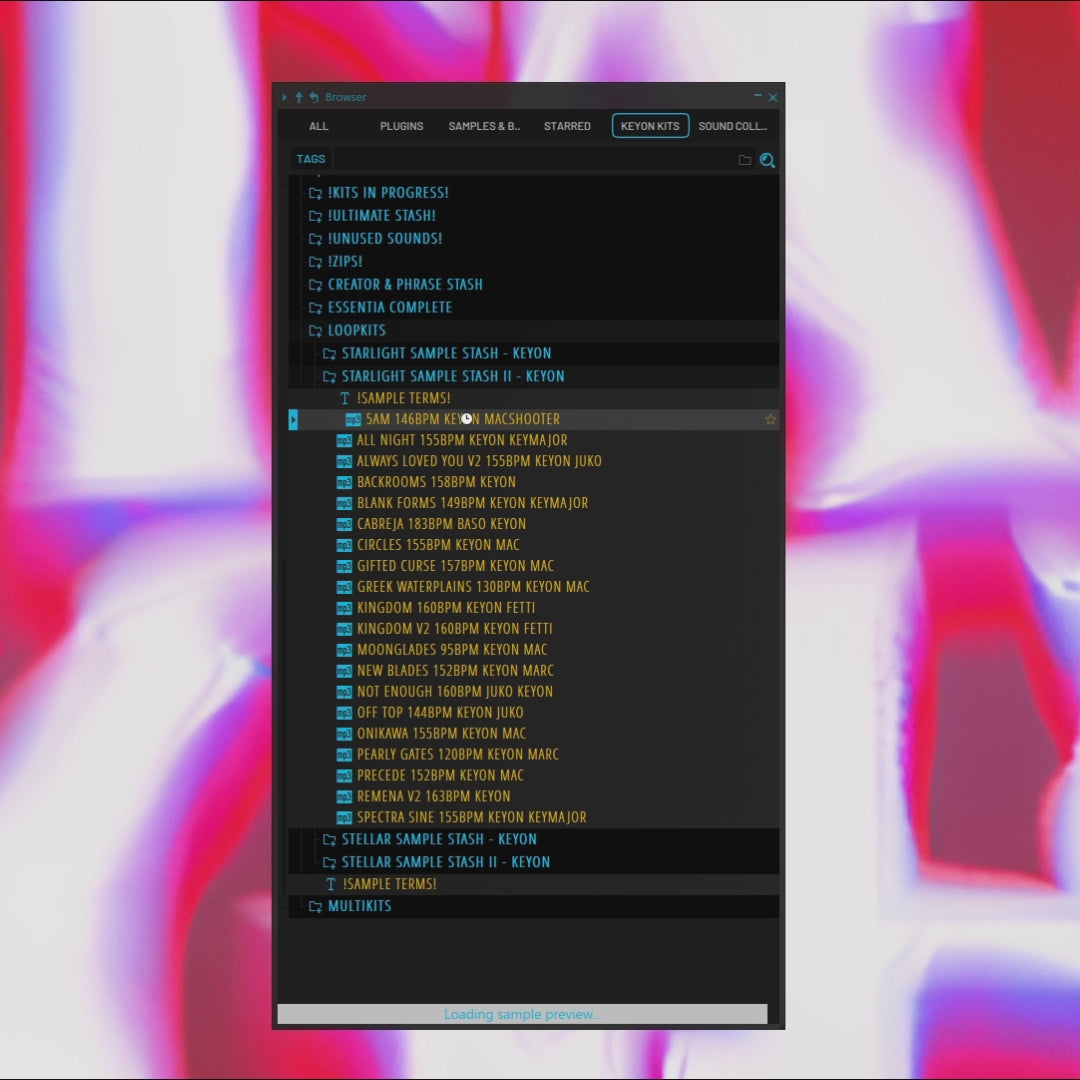Click the audio file icon for BACKROOMS 158BPM

[x=344, y=482]
